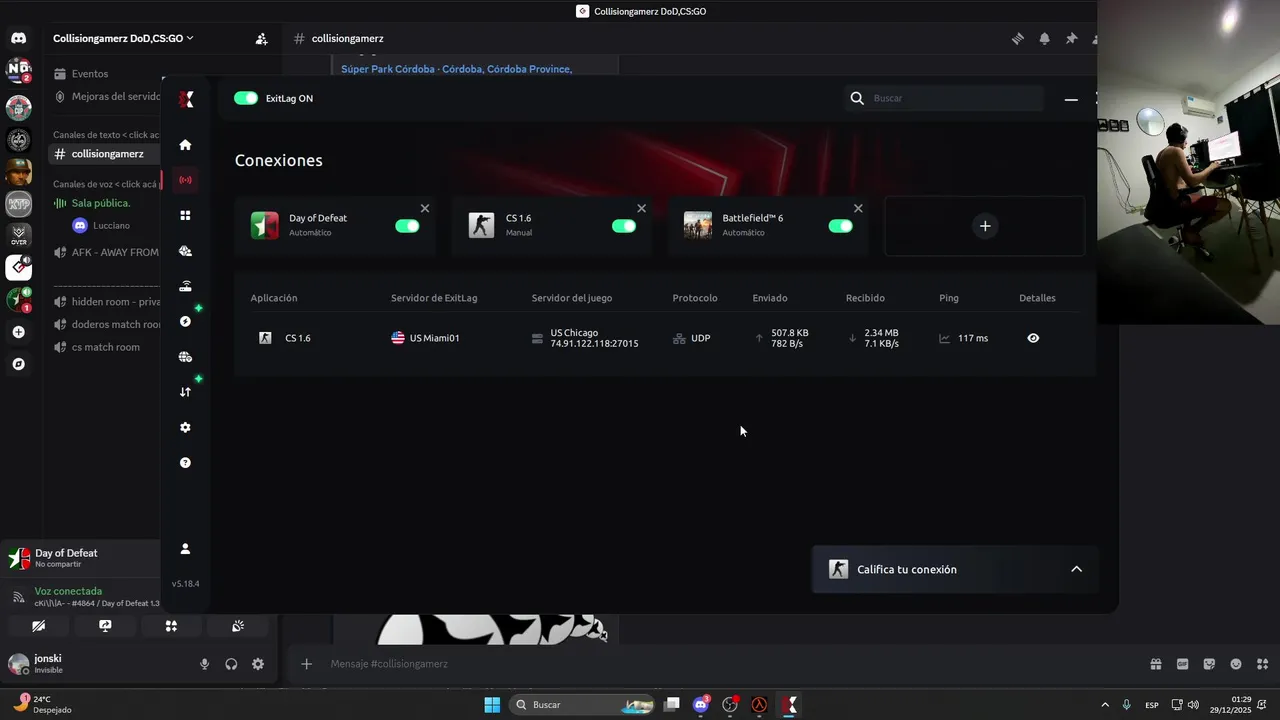Expand the Califica tu conexión panel

1077,569
